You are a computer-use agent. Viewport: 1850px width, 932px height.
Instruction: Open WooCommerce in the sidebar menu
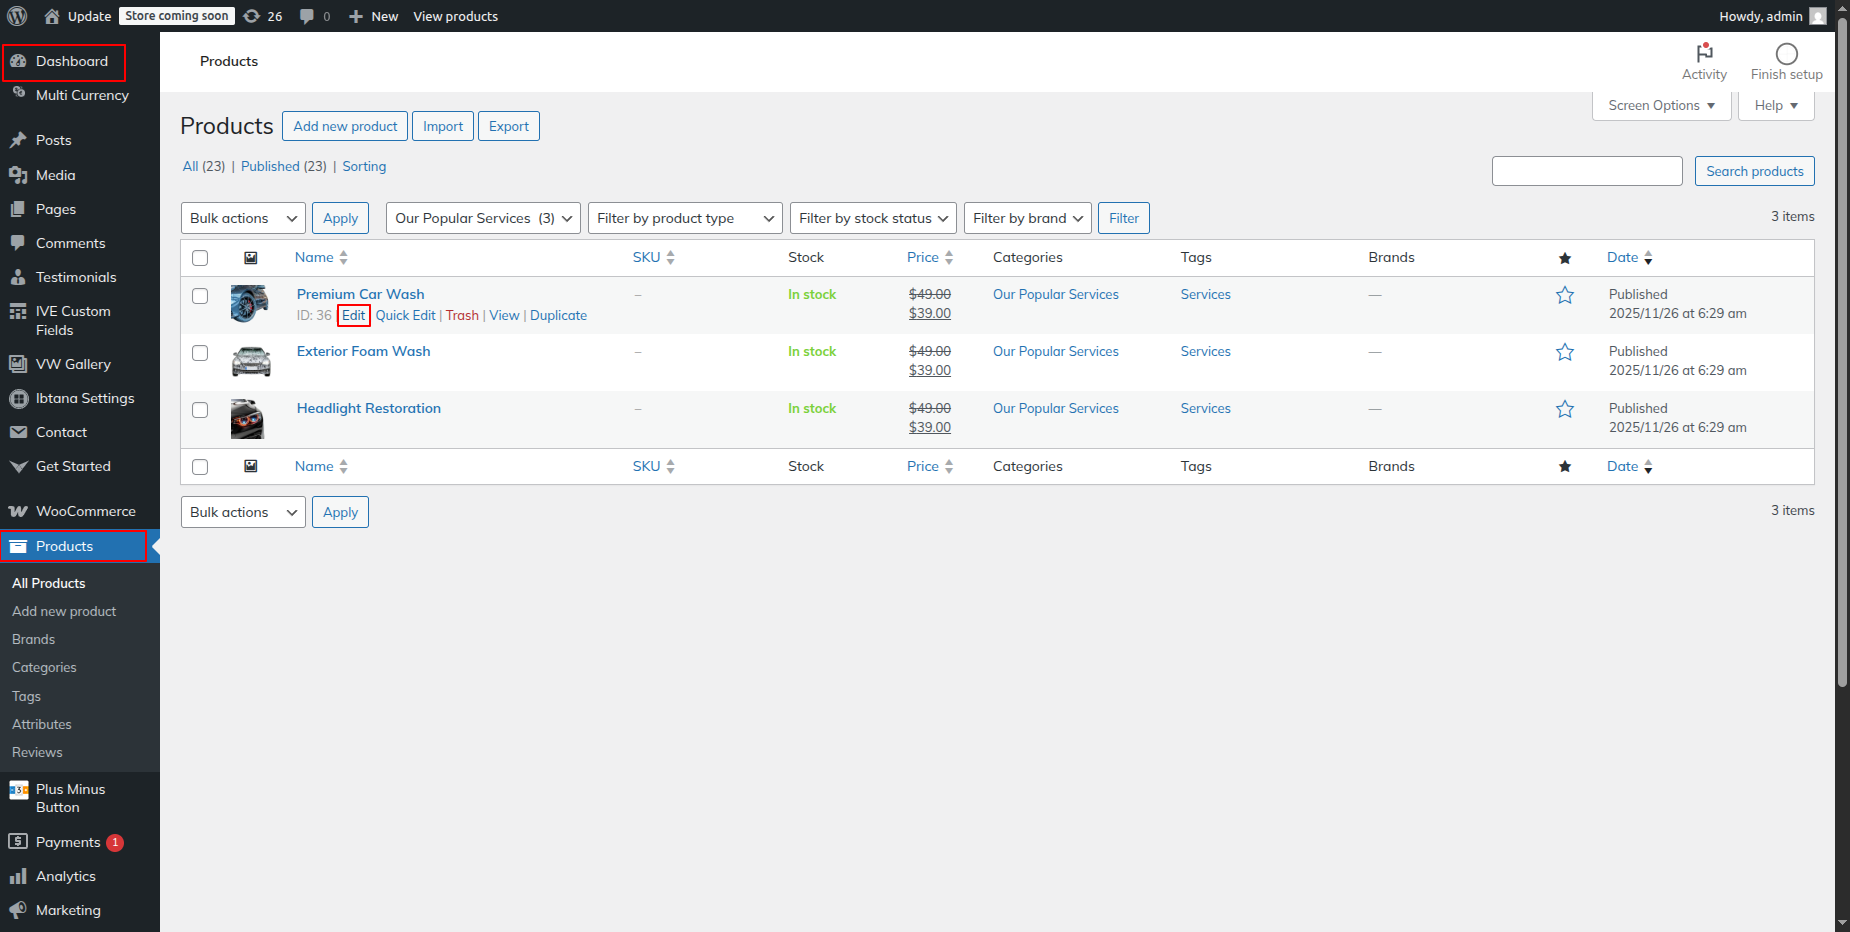85,511
